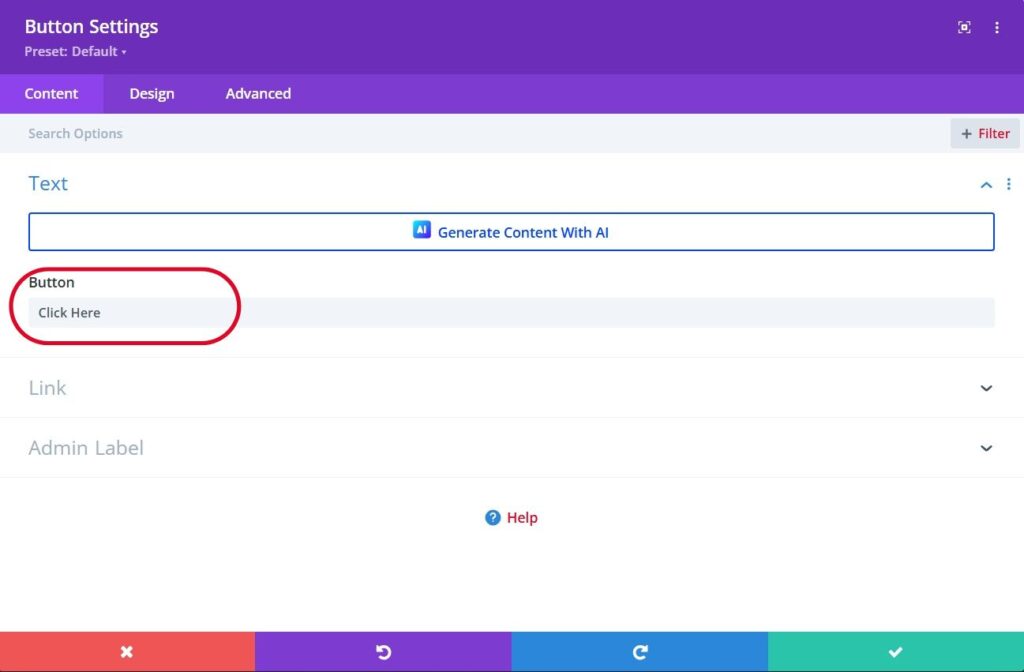Open the Filter options
Image resolution: width=1024 pixels, height=672 pixels.
985,133
